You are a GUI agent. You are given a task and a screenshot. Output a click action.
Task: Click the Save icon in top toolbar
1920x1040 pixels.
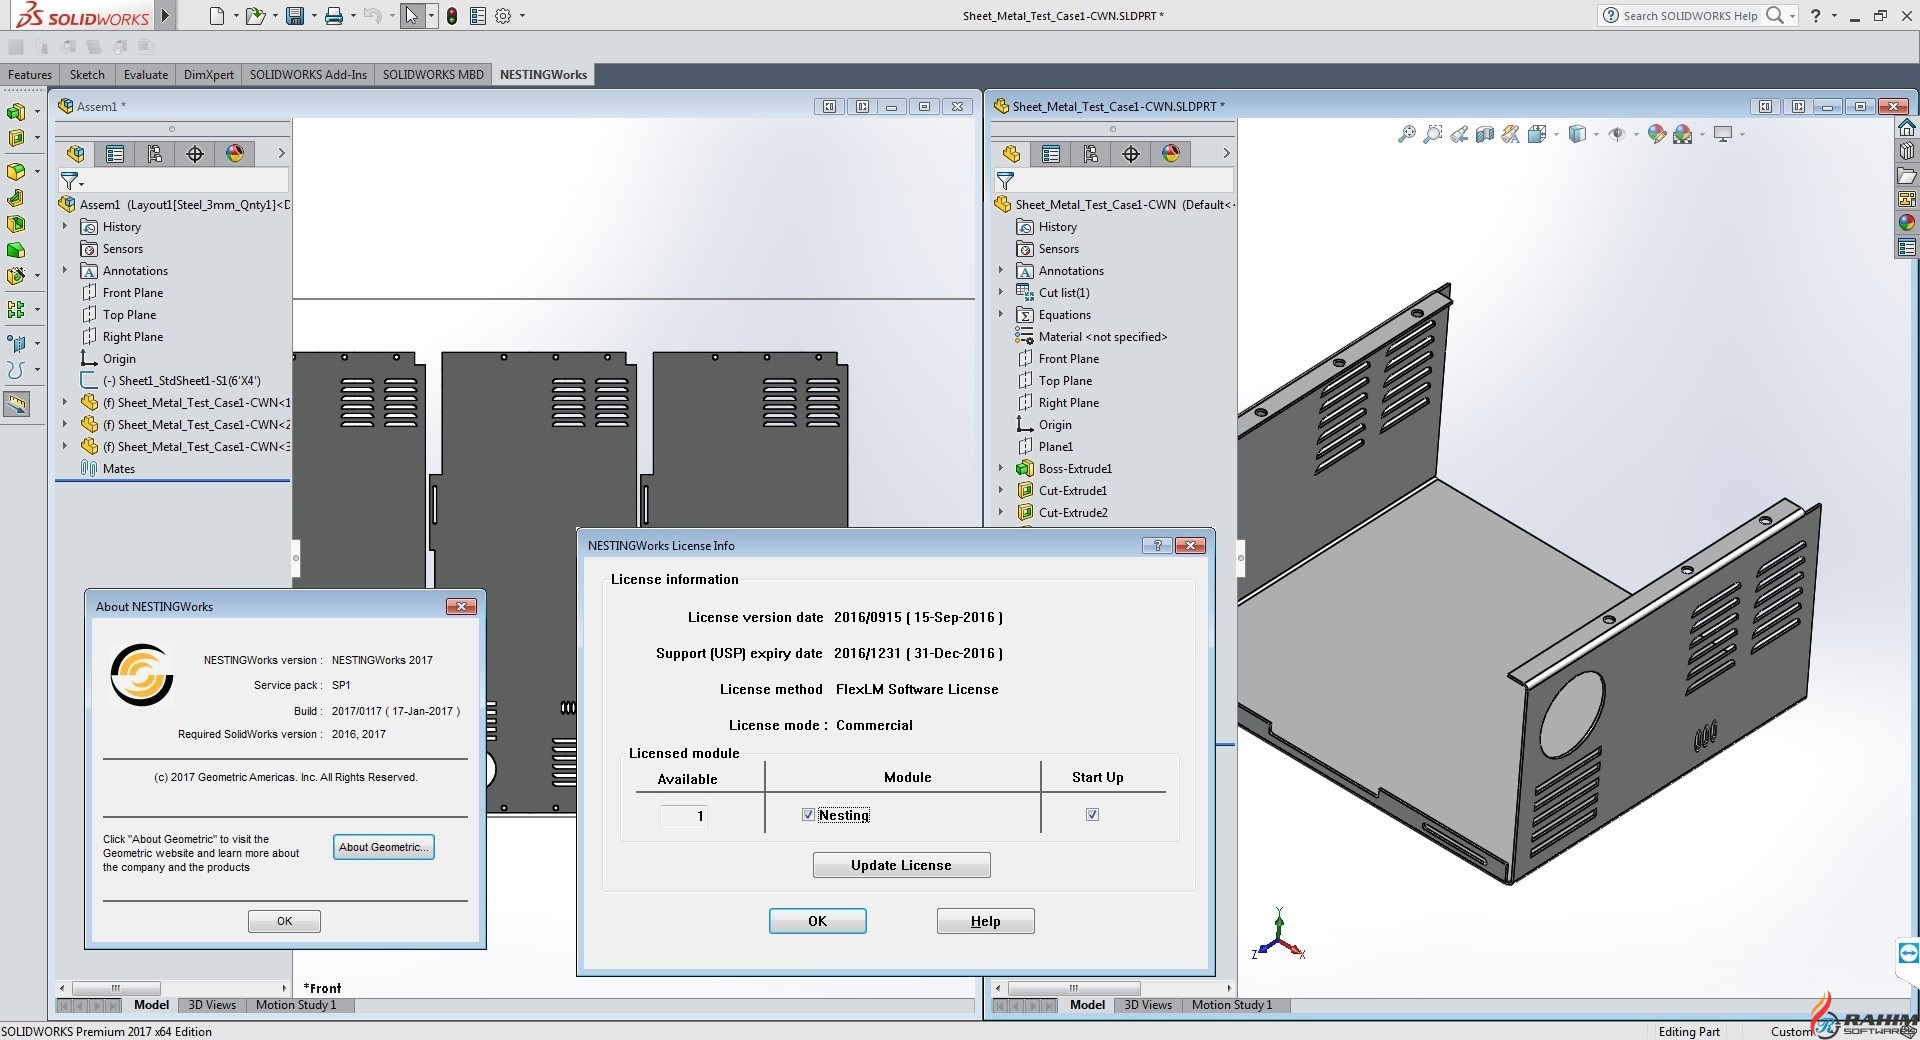[295, 16]
